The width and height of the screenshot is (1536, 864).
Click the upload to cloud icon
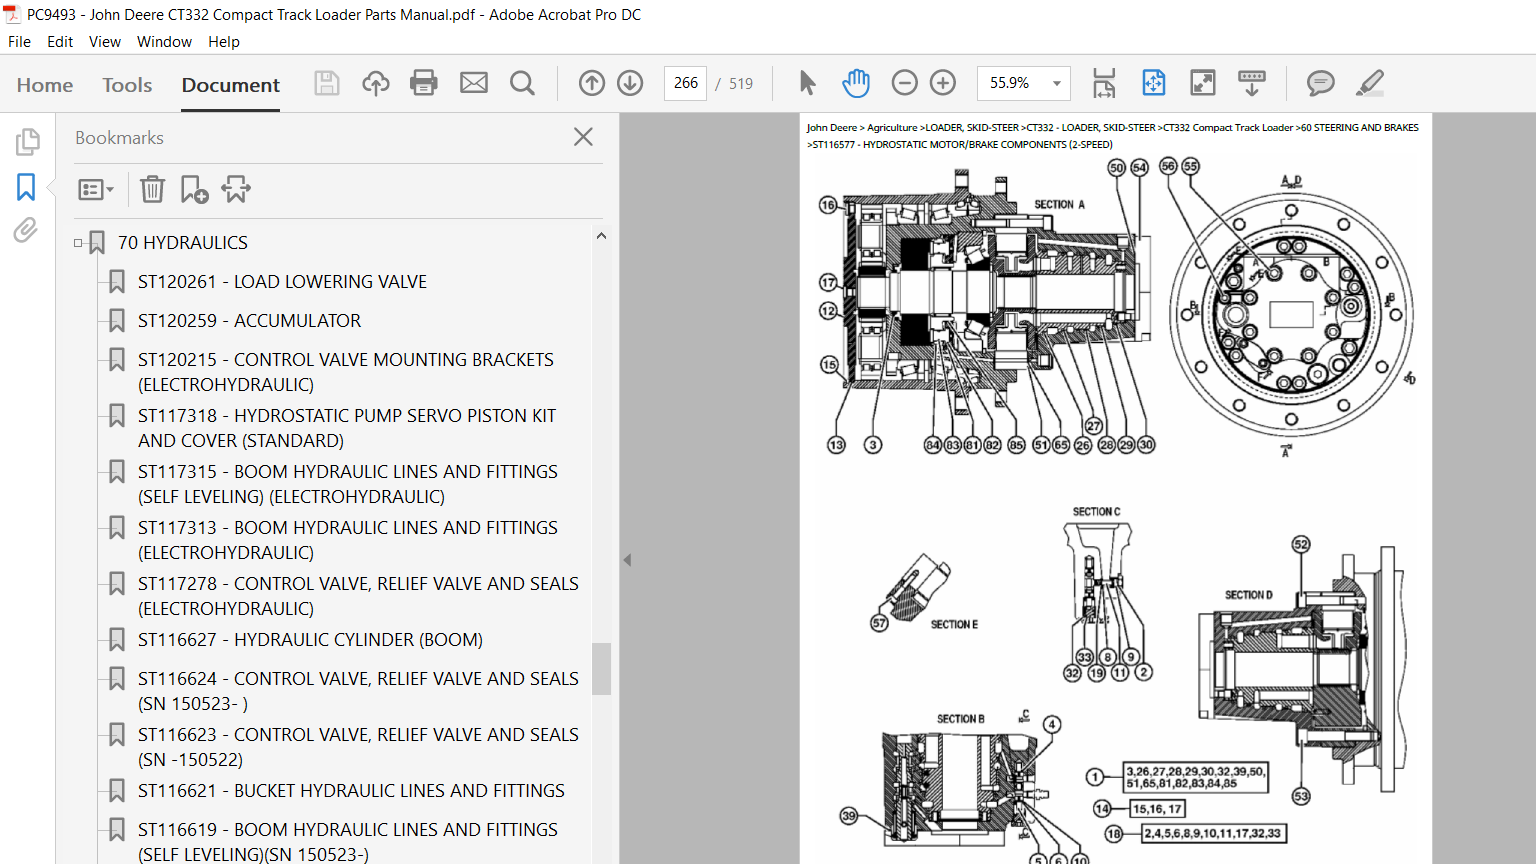(376, 83)
